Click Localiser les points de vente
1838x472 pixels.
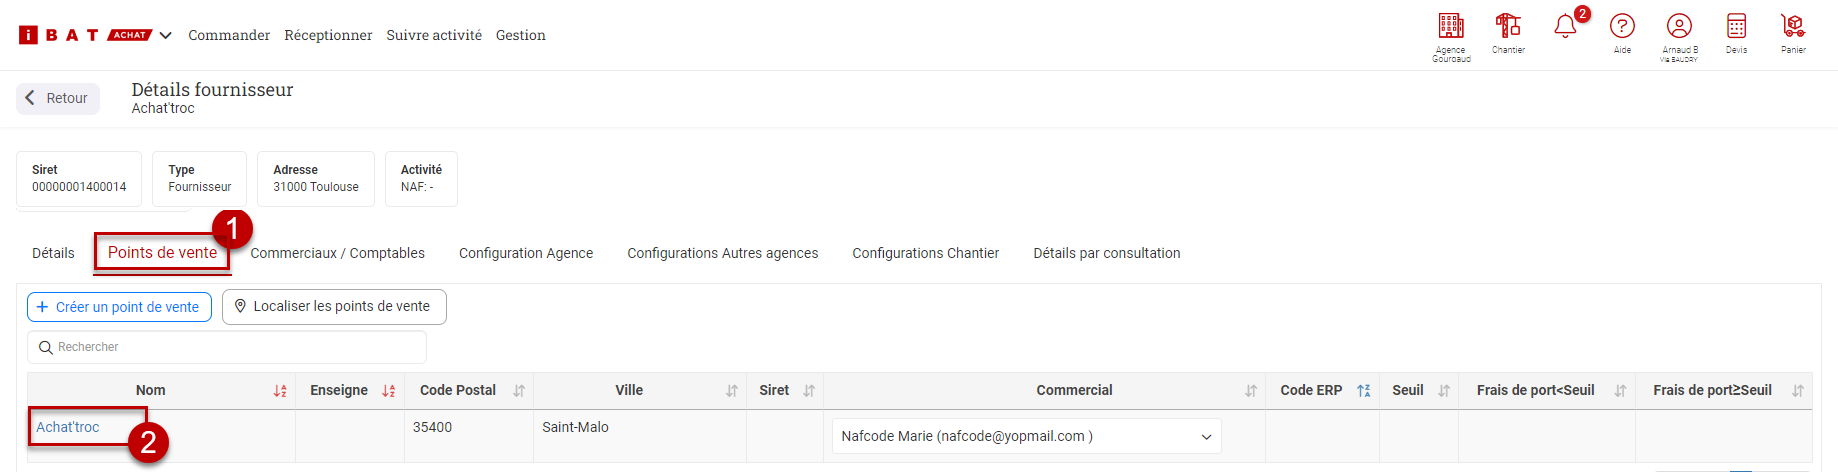pyautogui.click(x=334, y=307)
